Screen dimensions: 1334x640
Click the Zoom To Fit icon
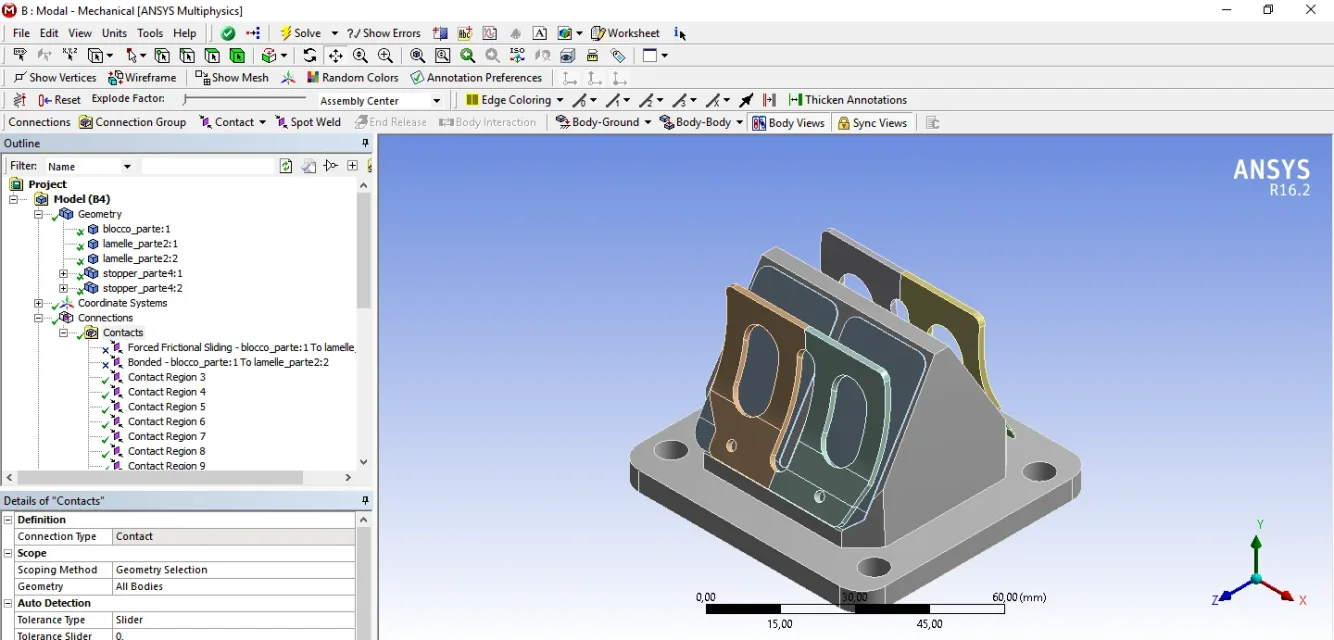pyautogui.click(x=418, y=56)
